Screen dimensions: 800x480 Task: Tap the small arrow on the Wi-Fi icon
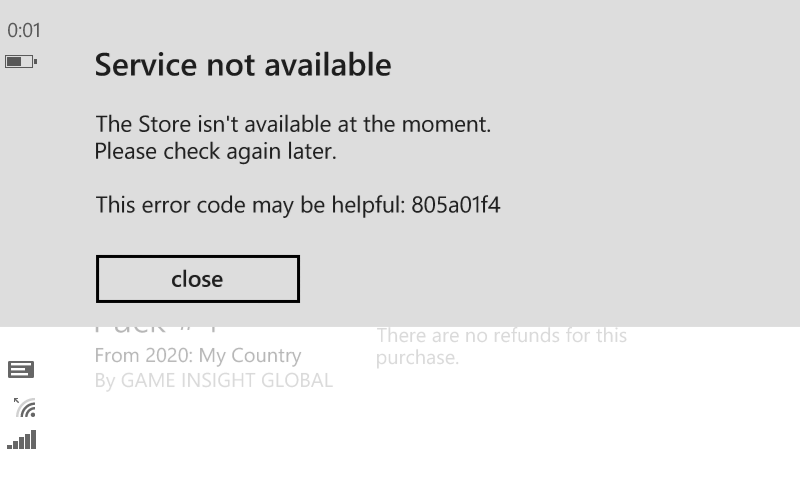(x=16, y=400)
